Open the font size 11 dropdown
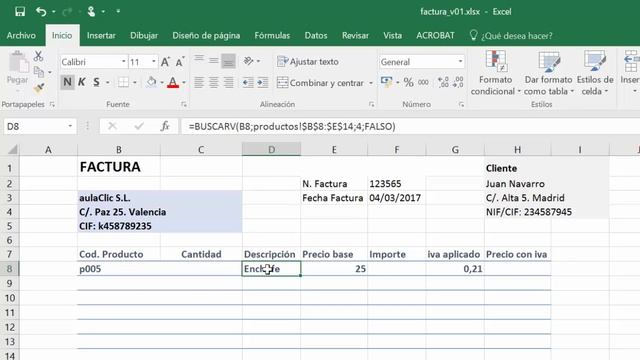Viewport: 640px width, 360px height. point(153,62)
